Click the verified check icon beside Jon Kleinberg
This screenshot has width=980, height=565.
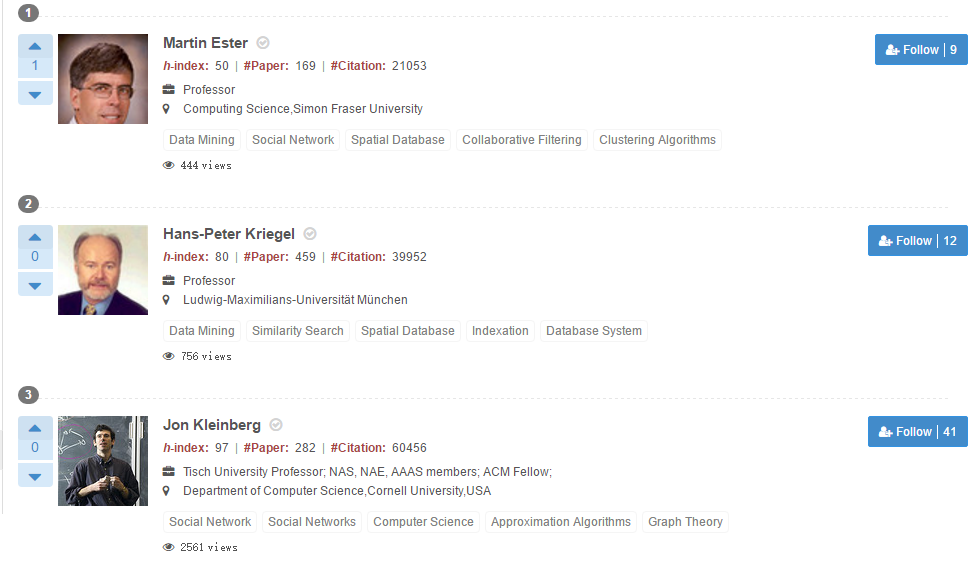pyautogui.click(x=276, y=425)
